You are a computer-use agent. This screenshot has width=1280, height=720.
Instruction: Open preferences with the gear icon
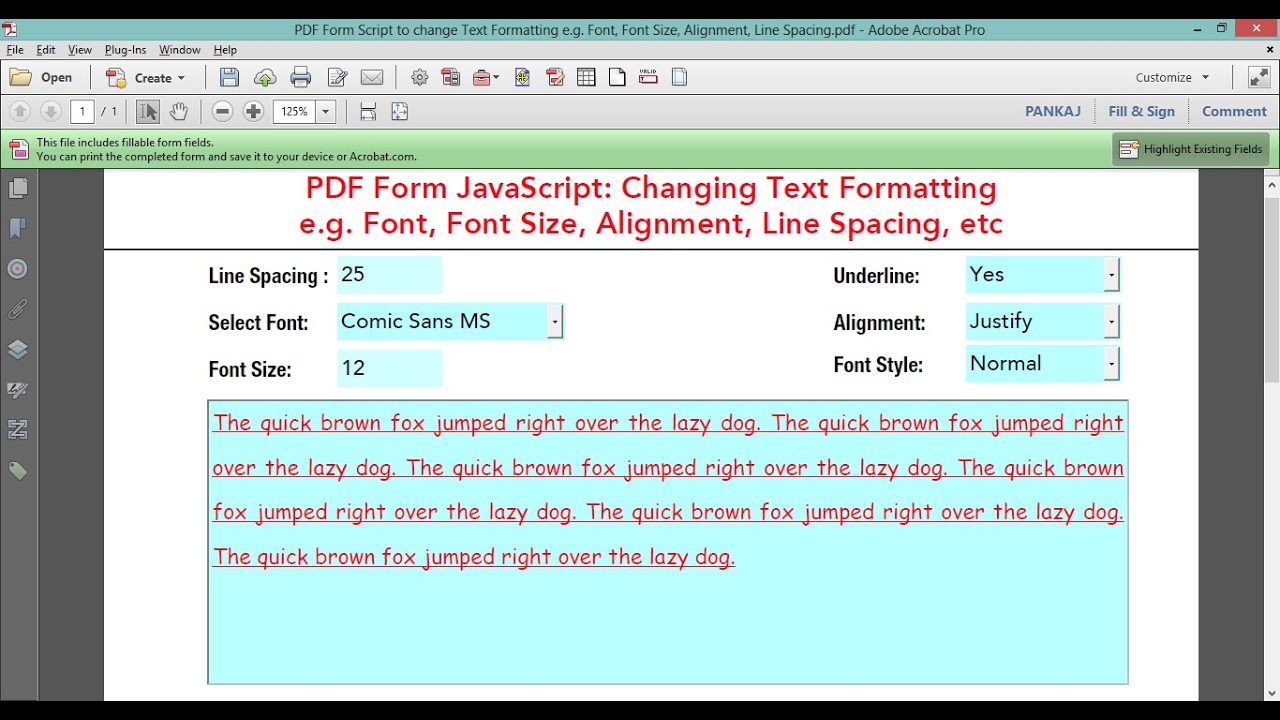420,77
